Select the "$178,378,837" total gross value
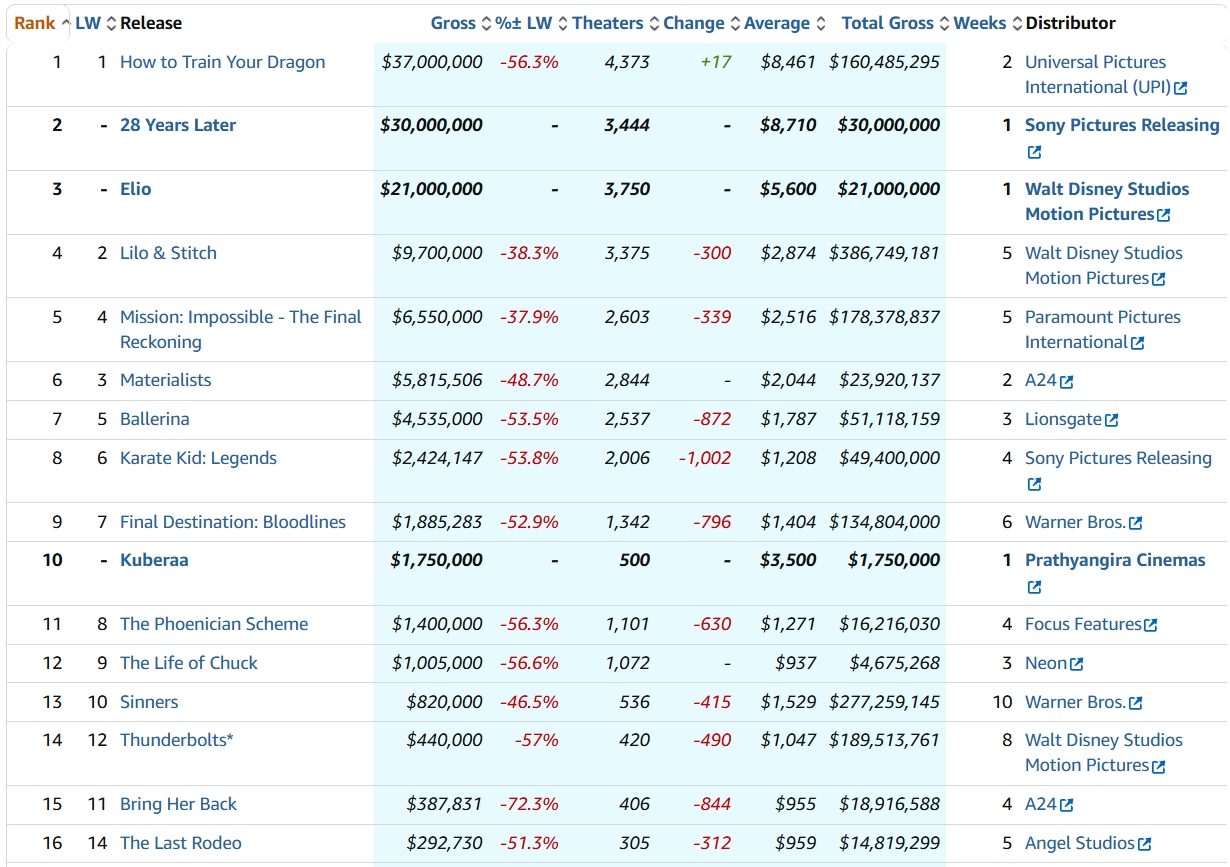Viewport: 1230px width, 867px height. click(884, 317)
